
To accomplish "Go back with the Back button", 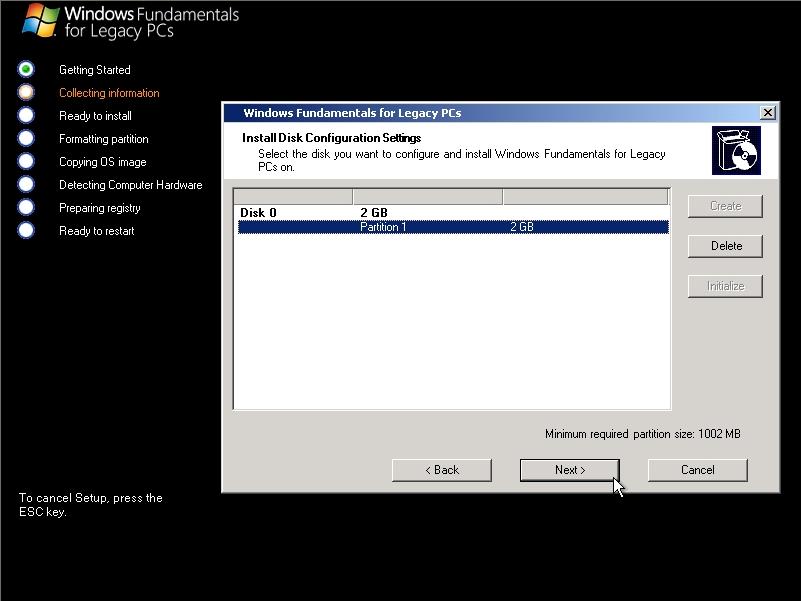I will click(x=442, y=470).
